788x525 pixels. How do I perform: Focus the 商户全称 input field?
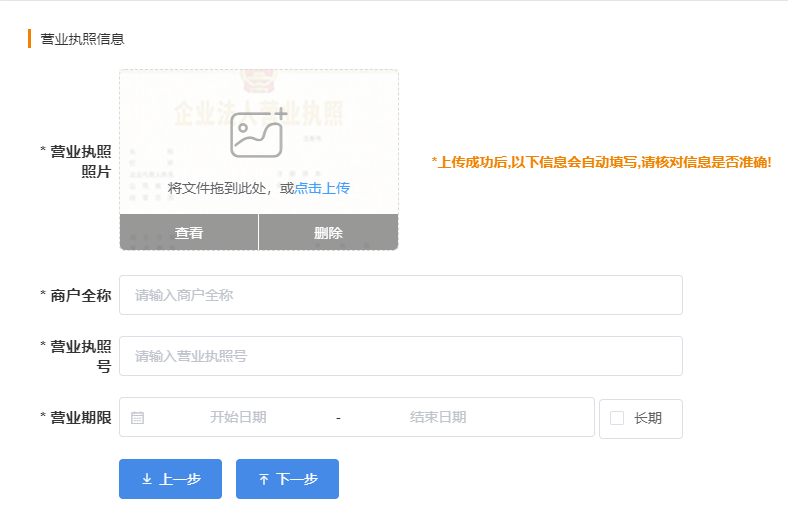[x=400, y=295]
